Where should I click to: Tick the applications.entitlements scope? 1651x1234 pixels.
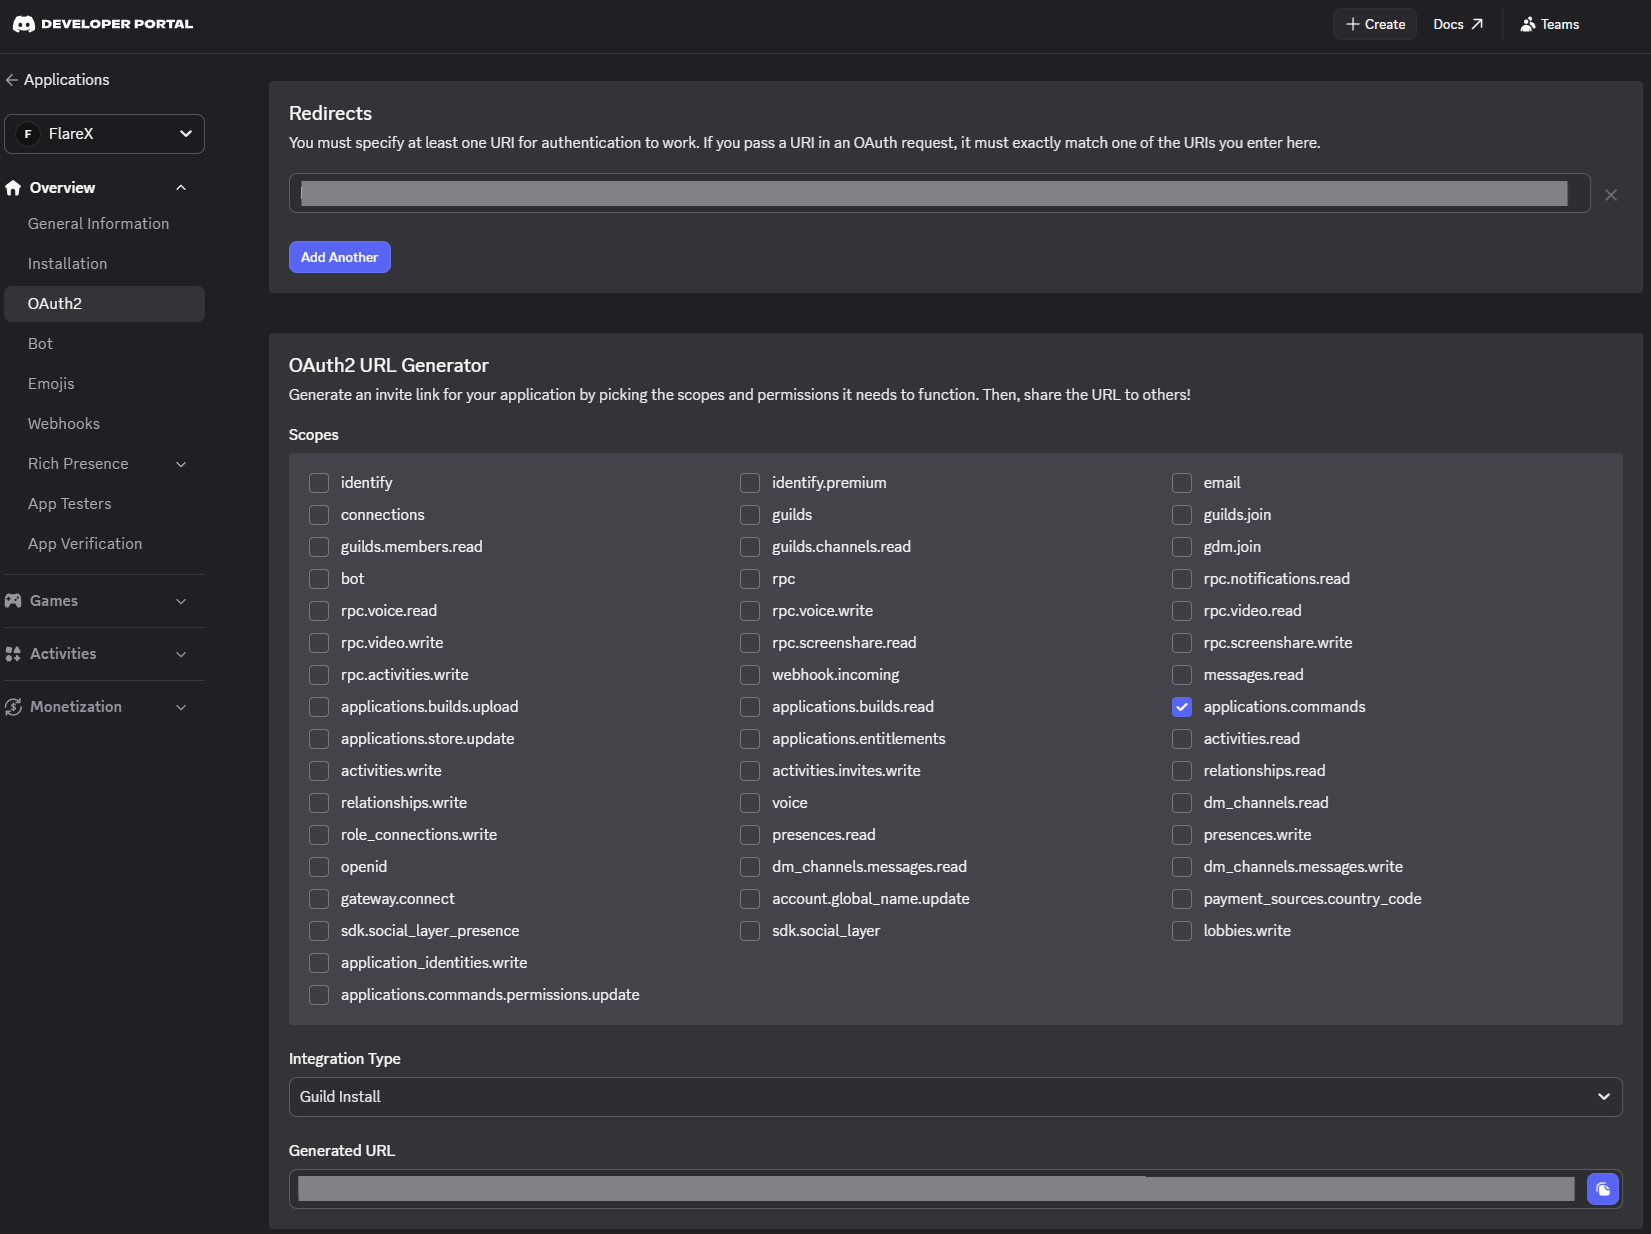(750, 739)
